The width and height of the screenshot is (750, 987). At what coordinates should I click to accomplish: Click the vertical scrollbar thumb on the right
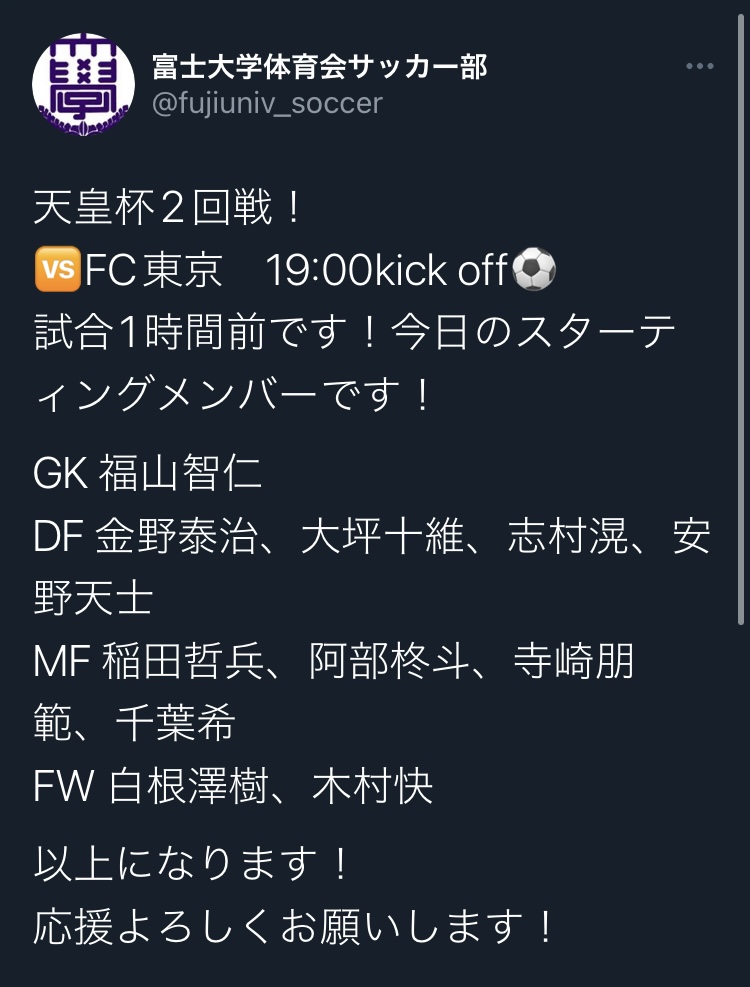(741, 320)
